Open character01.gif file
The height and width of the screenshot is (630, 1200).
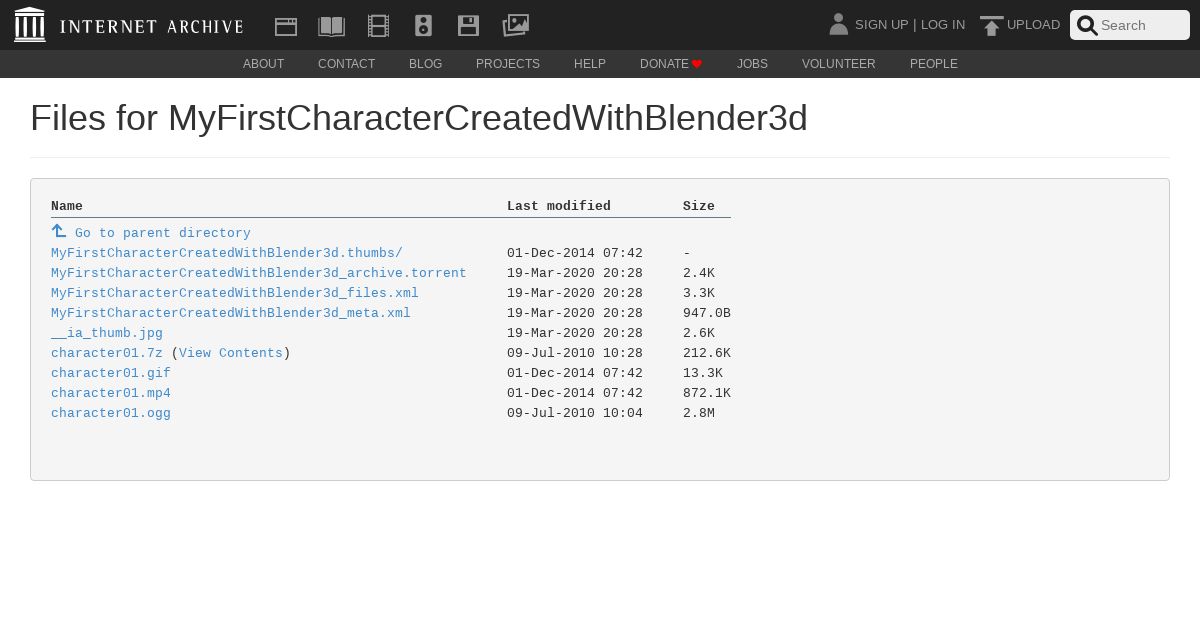(111, 373)
